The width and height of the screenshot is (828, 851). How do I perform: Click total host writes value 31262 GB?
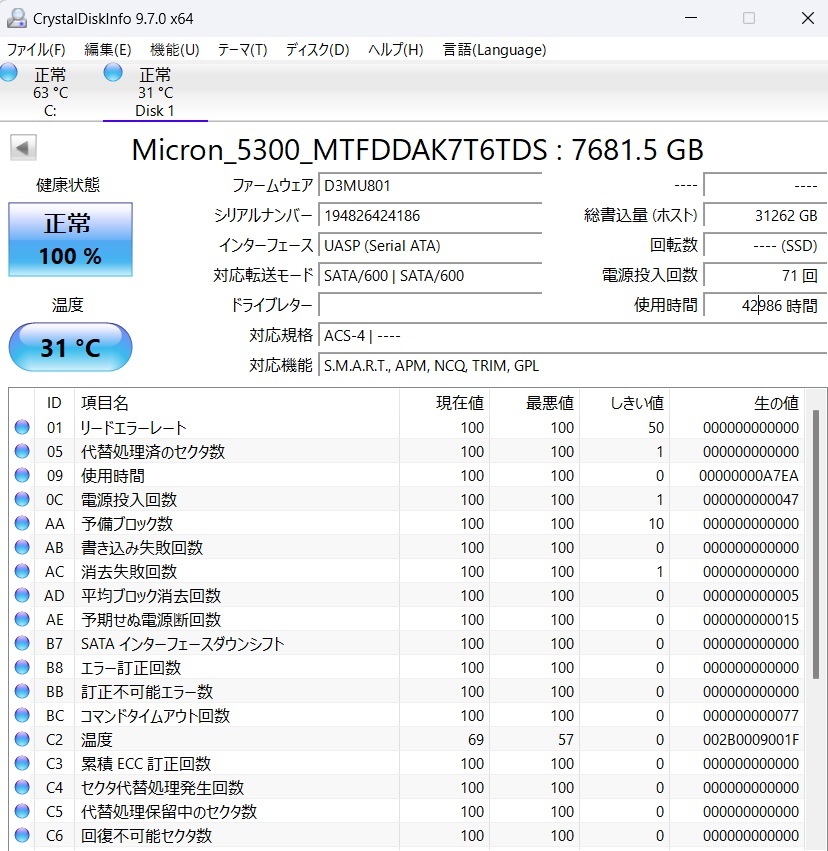[x=766, y=215]
